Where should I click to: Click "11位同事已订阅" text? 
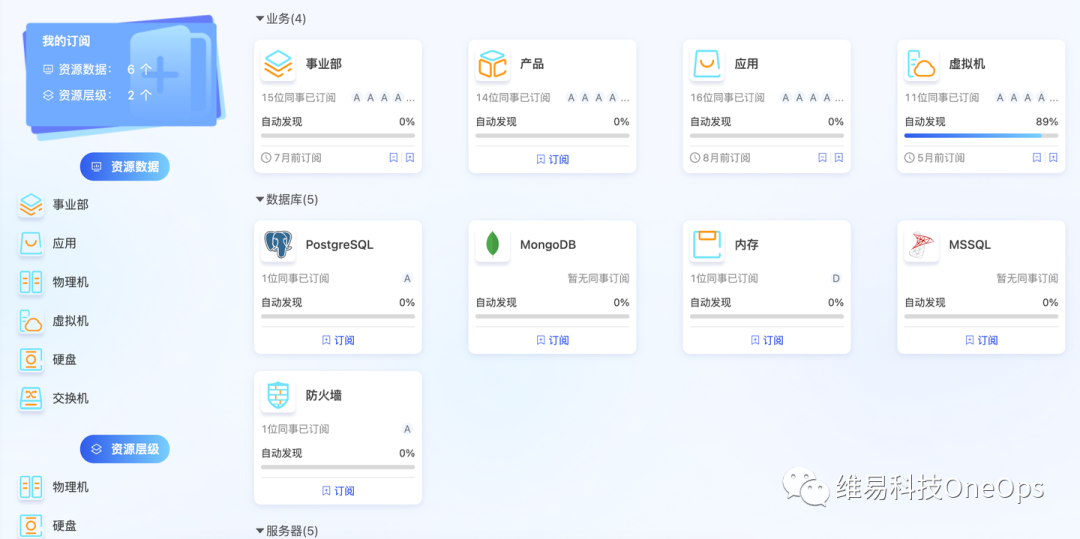point(942,98)
